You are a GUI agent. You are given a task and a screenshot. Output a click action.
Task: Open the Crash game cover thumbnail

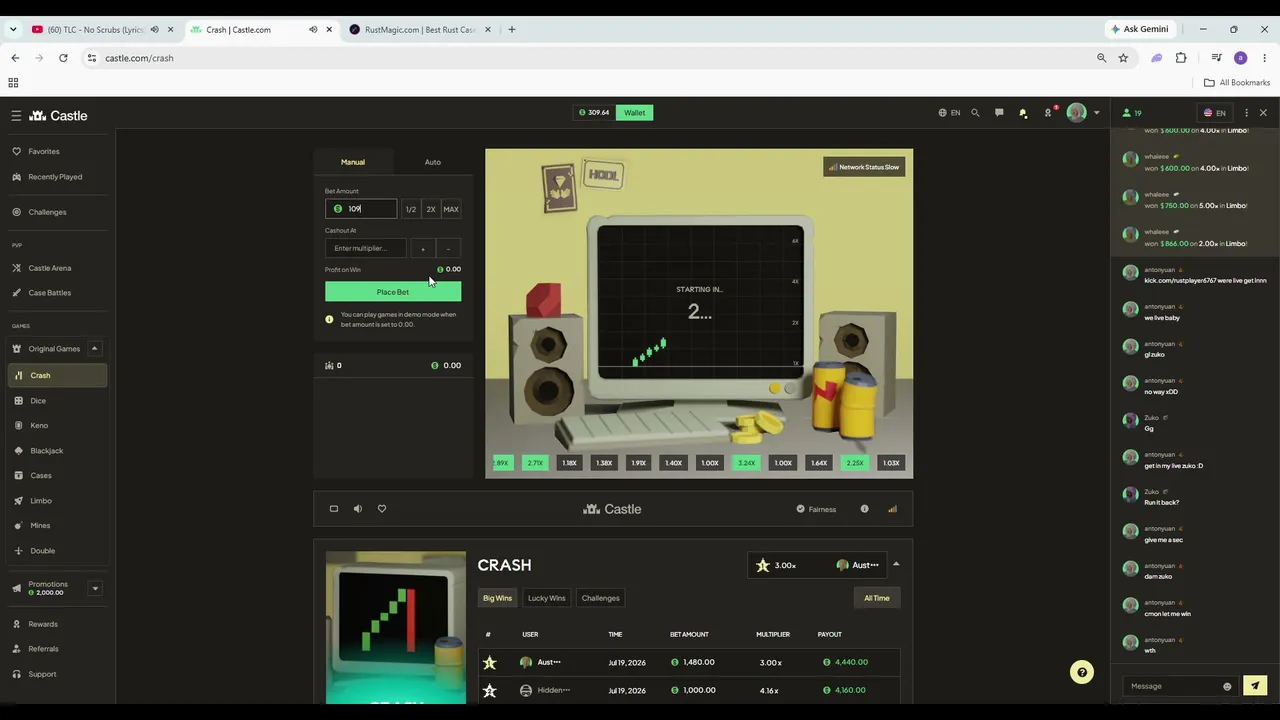pyautogui.click(x=396, y=627)
